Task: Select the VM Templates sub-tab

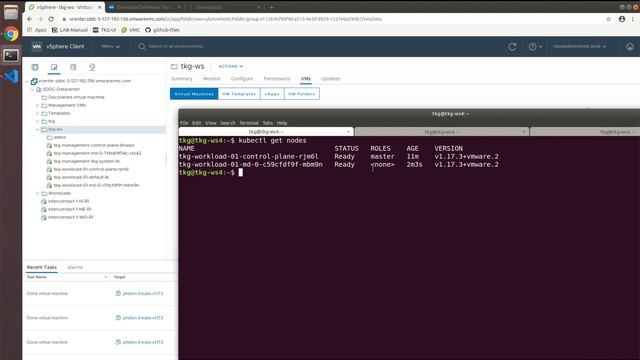Action: 239,94
